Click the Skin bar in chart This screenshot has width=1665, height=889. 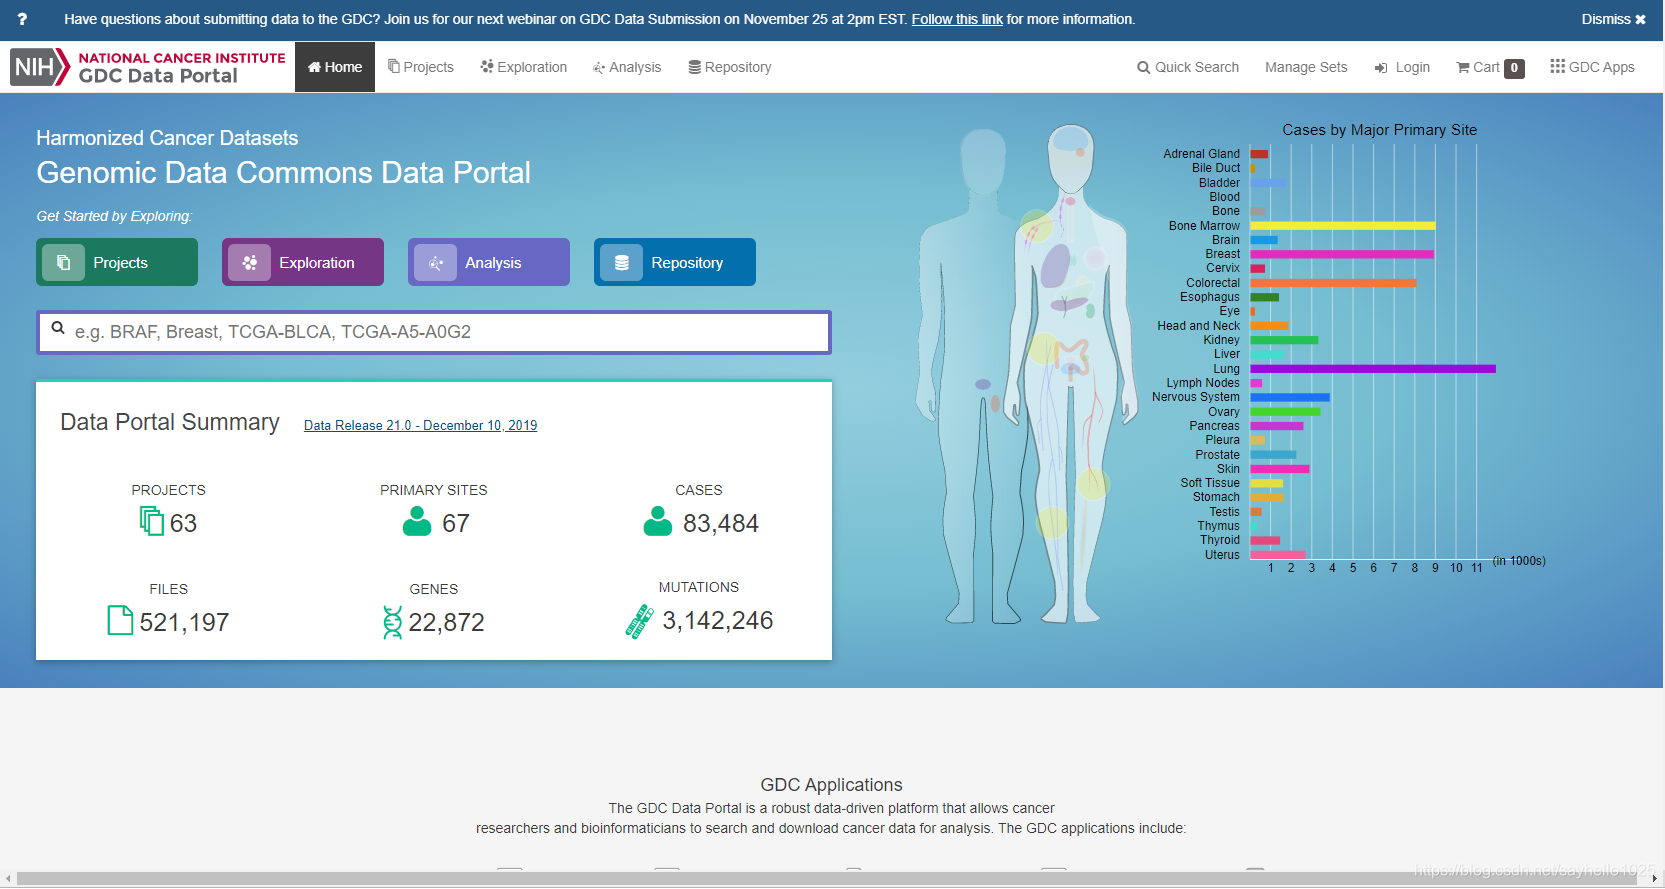point(1279,469)
